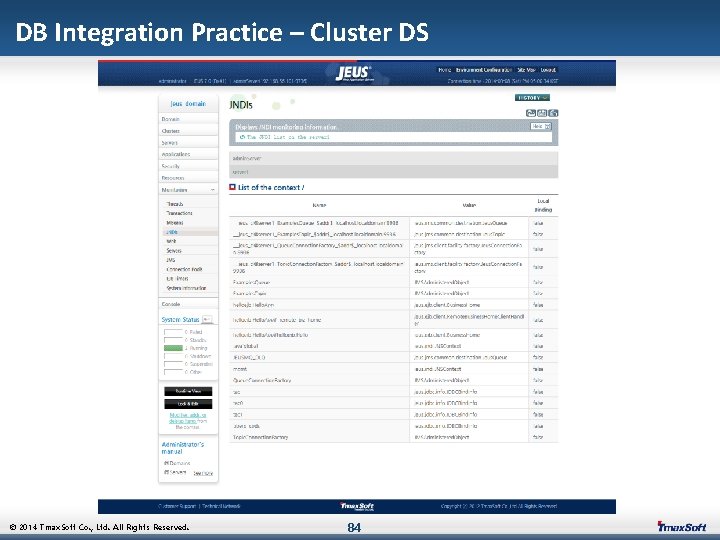Select JNDIs under Monitoring
The width and height of the screenshot is (720, 540).
click(x=172, y=232)
